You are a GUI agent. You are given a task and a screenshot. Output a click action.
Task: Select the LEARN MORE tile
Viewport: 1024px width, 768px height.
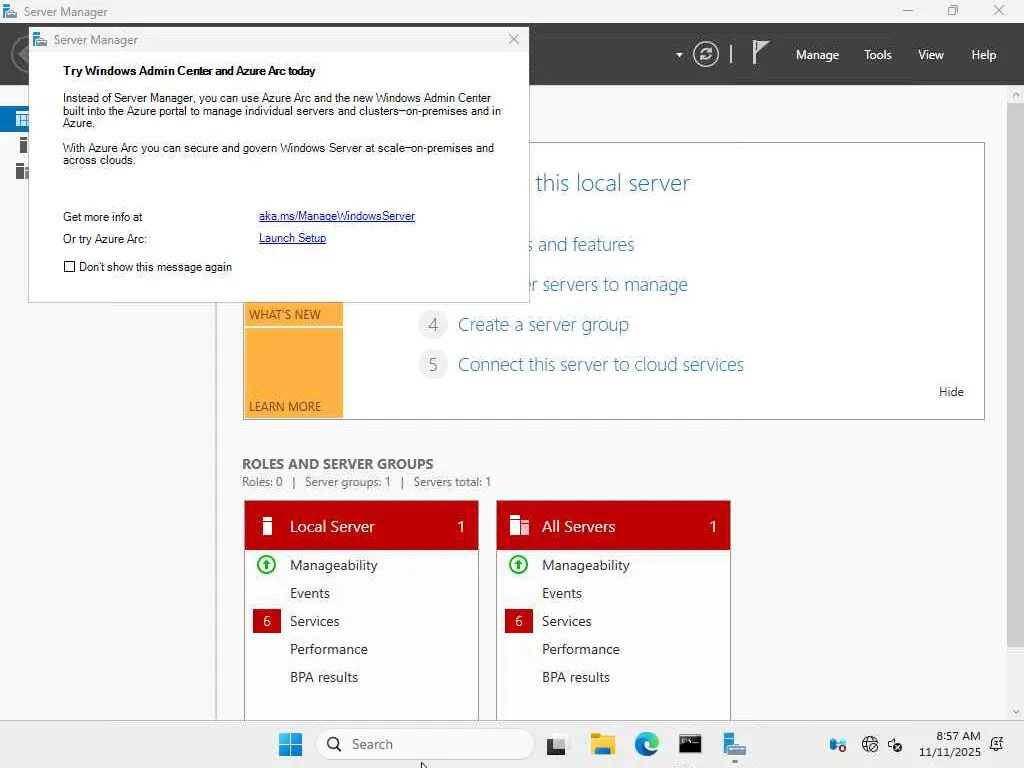(293, 373)
